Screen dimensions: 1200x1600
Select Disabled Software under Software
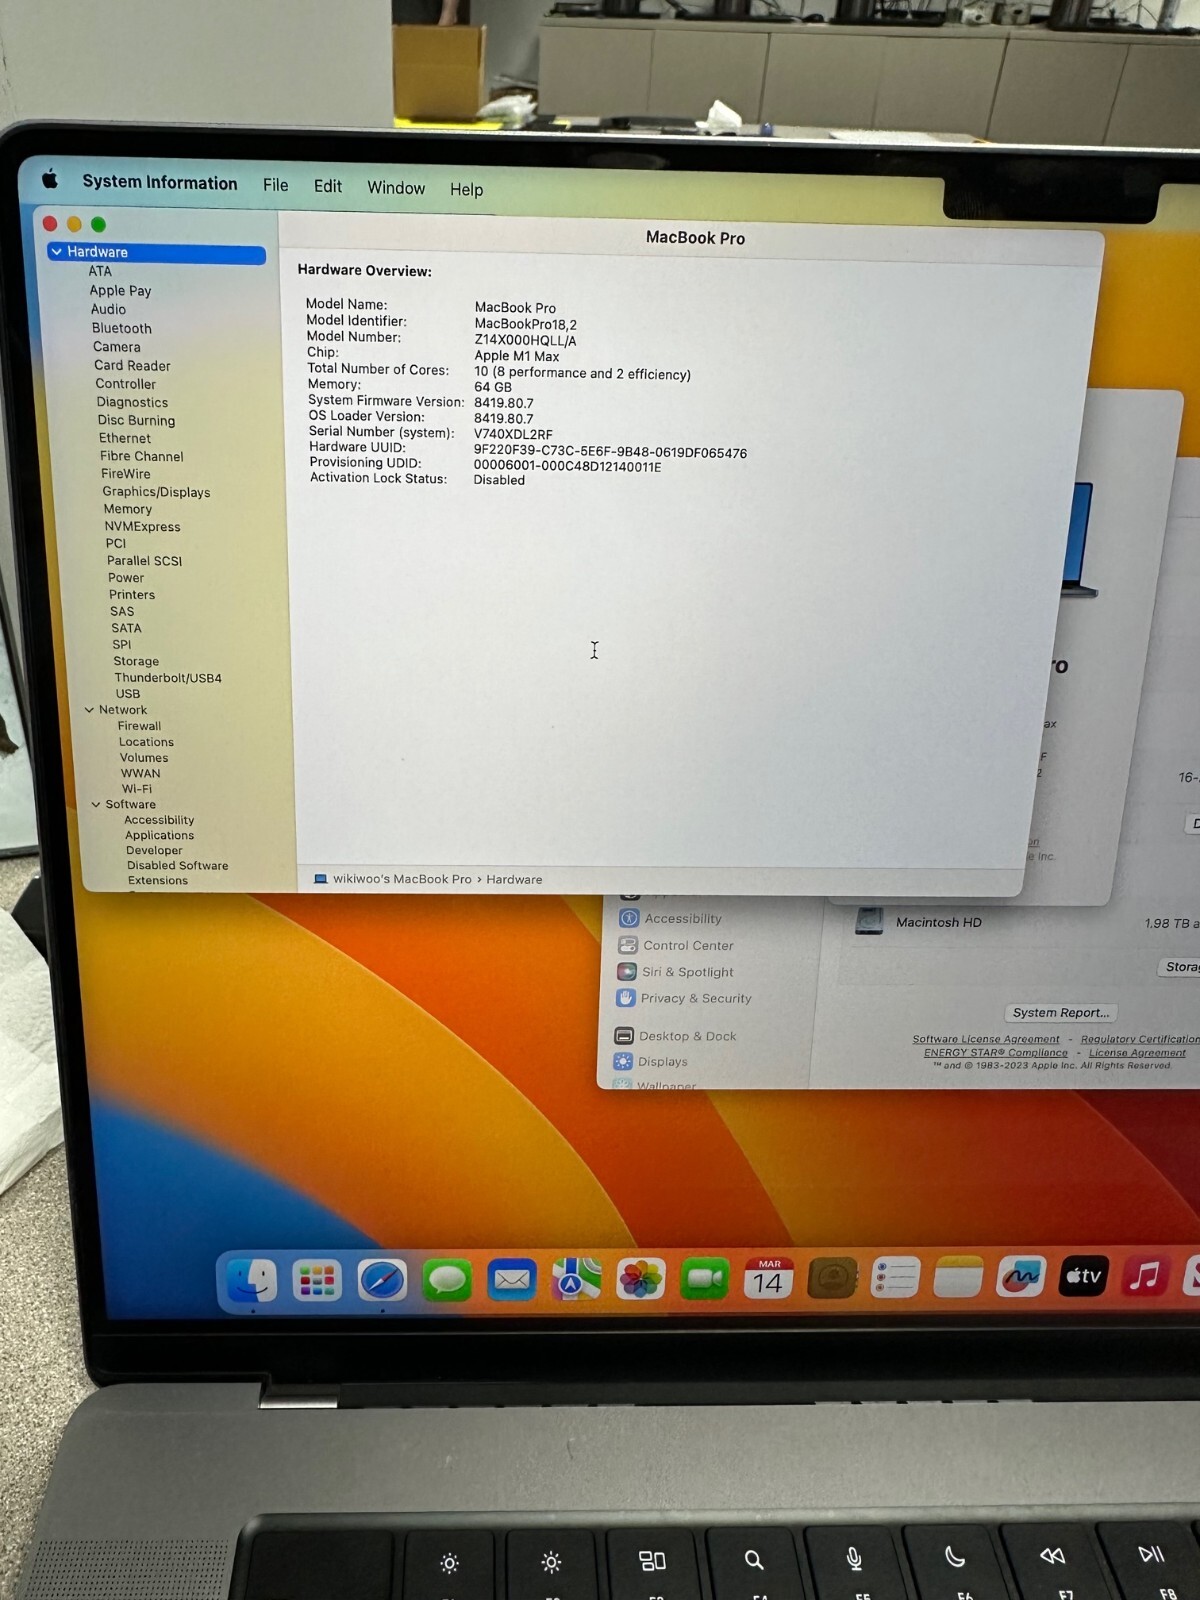pyautogui.click(x=177, y=865)
